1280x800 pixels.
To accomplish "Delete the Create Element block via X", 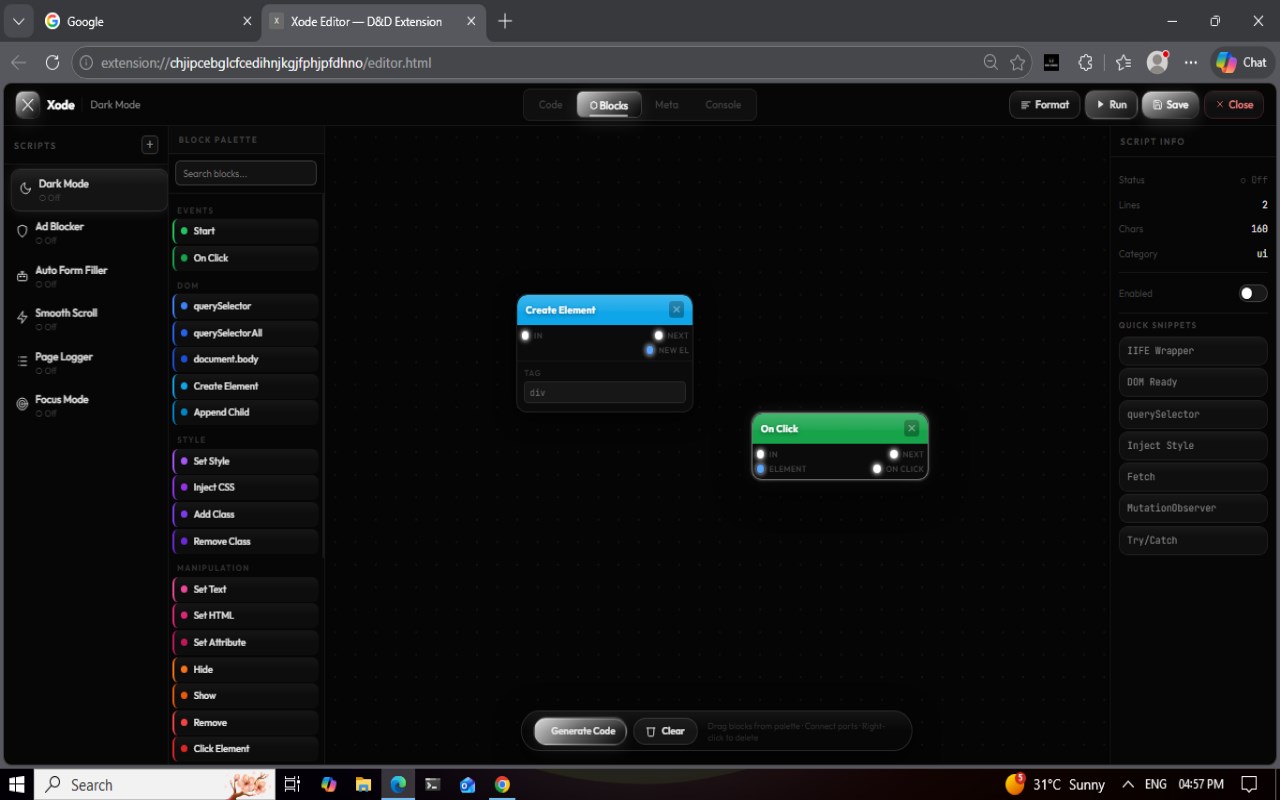I will pyautogui.click(x=677, y=310).
